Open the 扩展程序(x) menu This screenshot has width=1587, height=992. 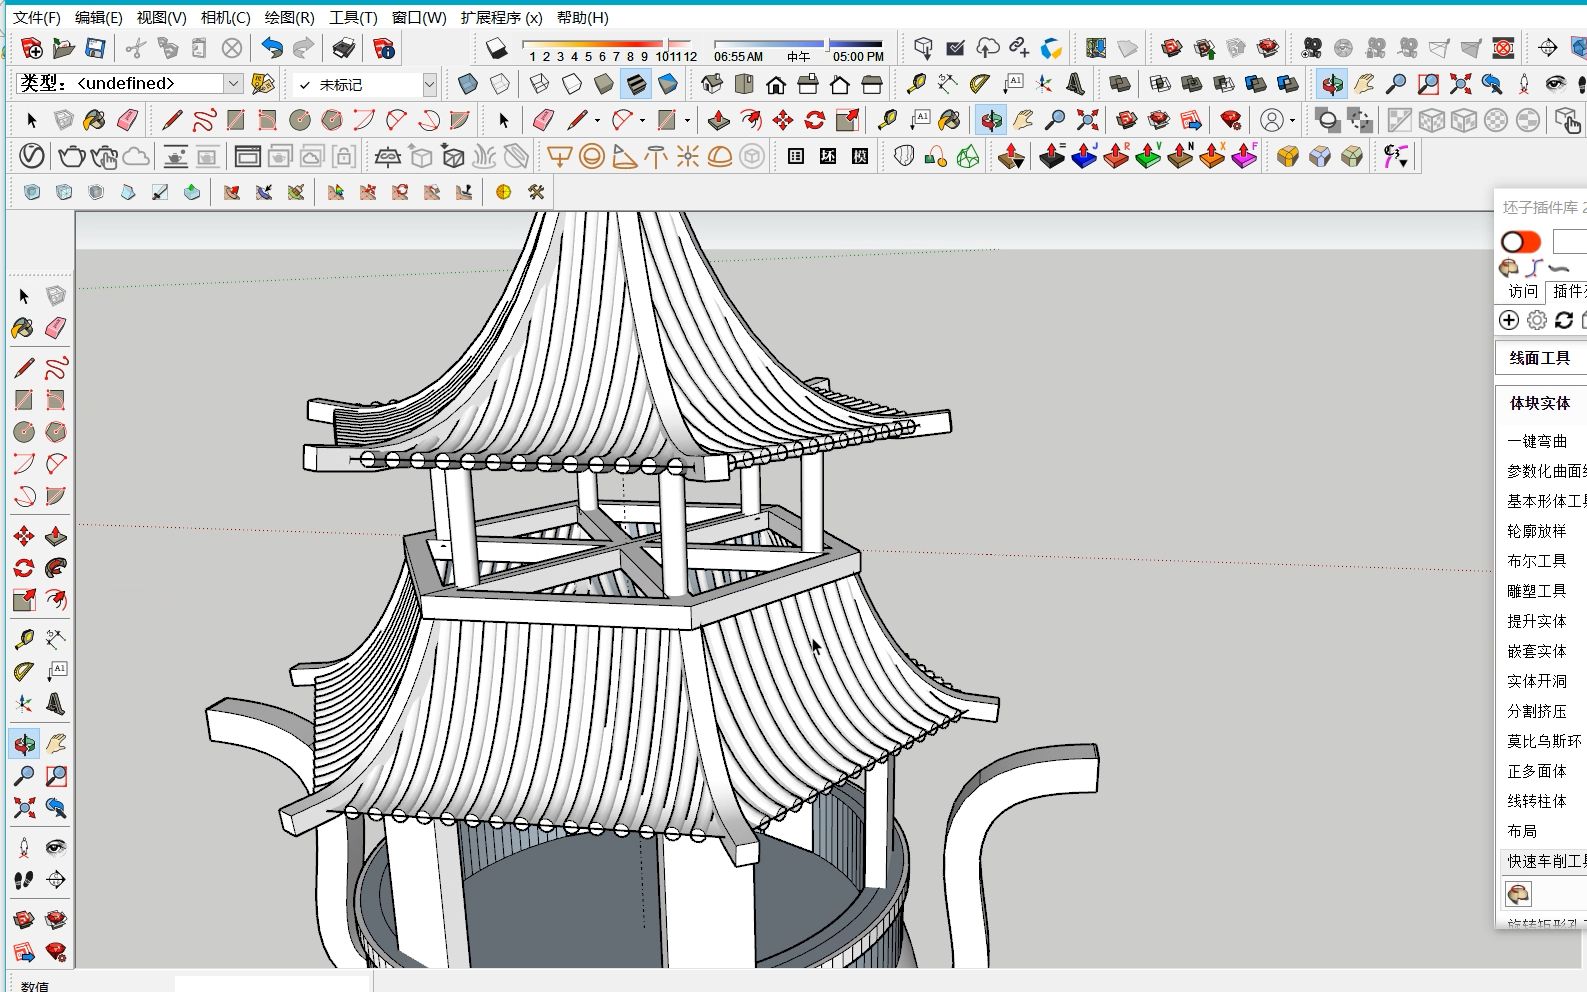point(501,17)
